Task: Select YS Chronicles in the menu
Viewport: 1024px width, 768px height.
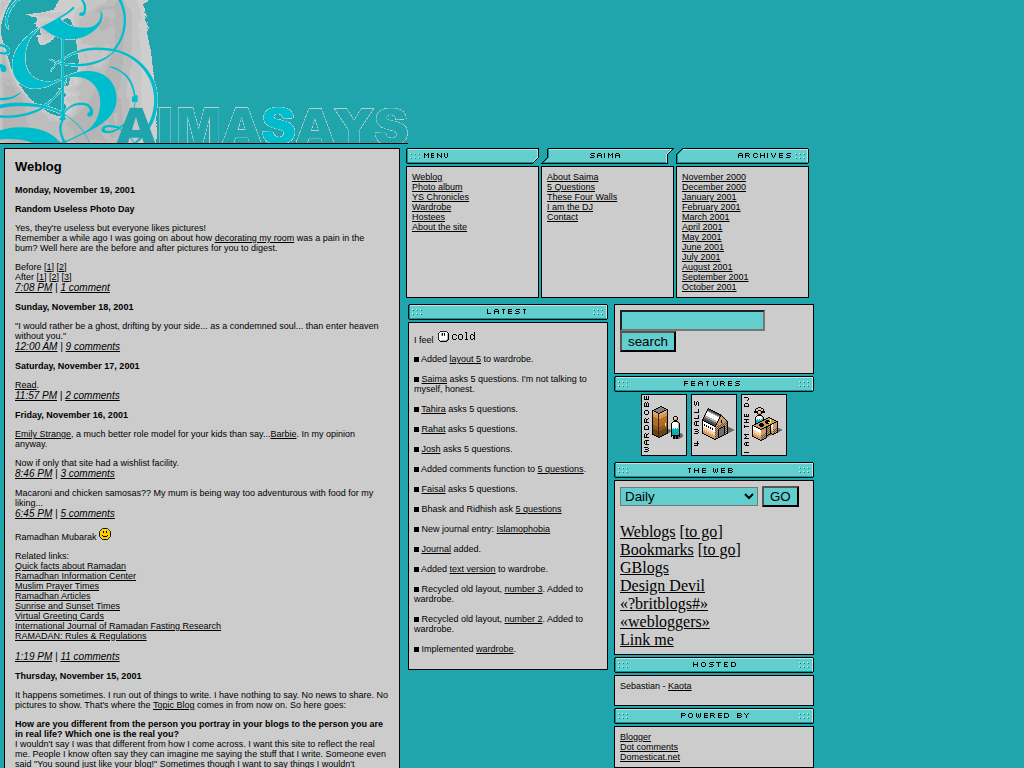Action: point(440,197)
